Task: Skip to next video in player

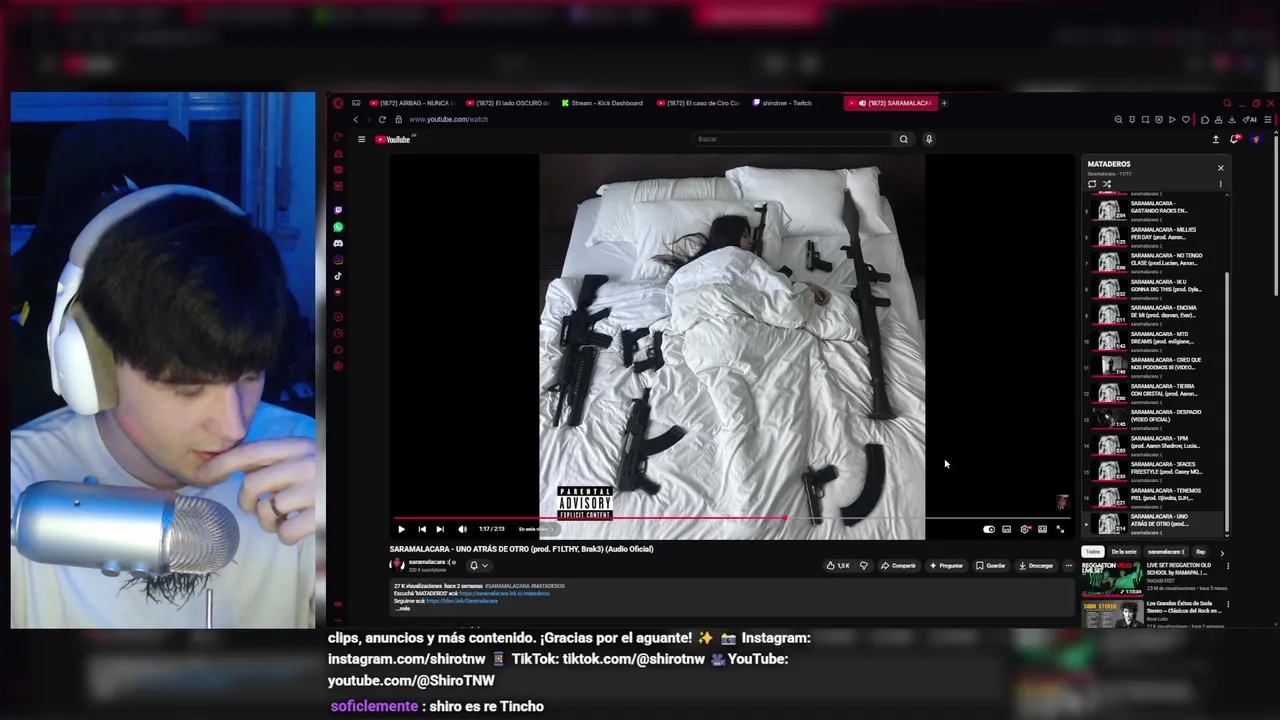Action: click(x=440, y=529)
